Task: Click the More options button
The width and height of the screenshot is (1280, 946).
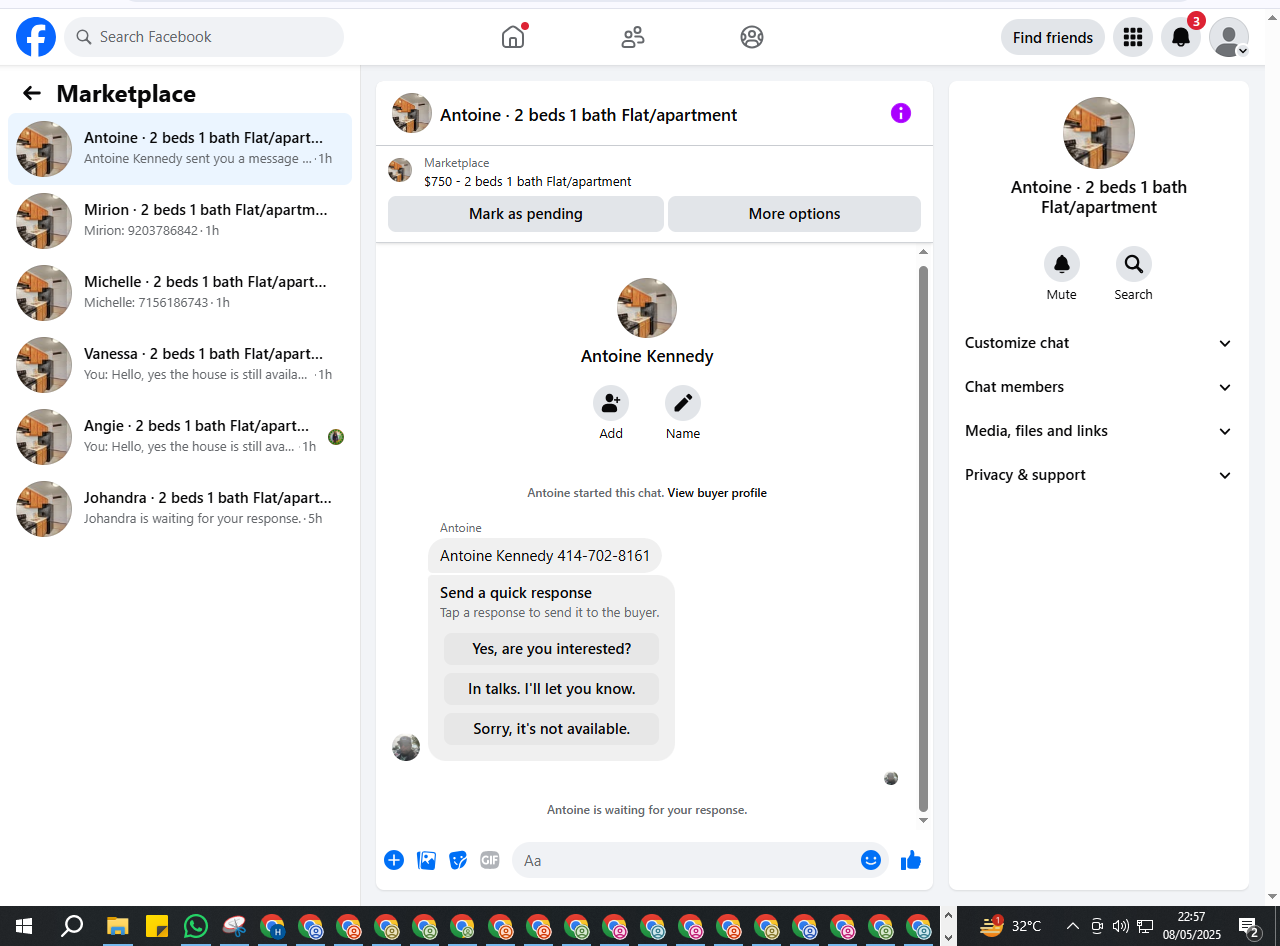Action: 794,214
